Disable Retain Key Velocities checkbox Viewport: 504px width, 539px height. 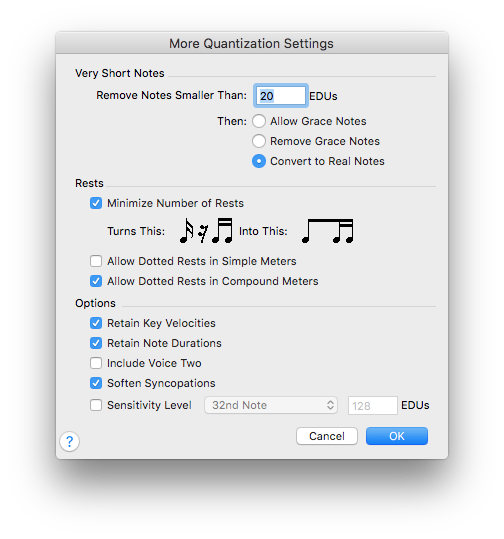point(96,323)
